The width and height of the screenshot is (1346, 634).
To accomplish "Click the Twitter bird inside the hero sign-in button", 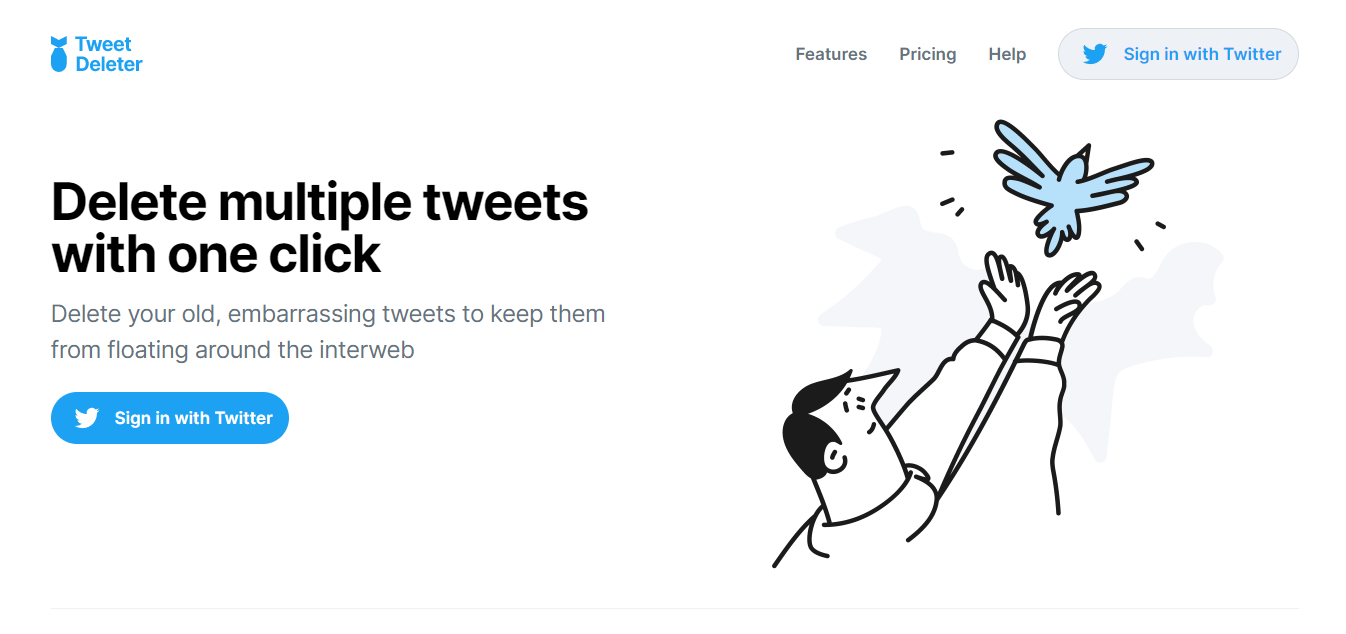I will [88, 418].
